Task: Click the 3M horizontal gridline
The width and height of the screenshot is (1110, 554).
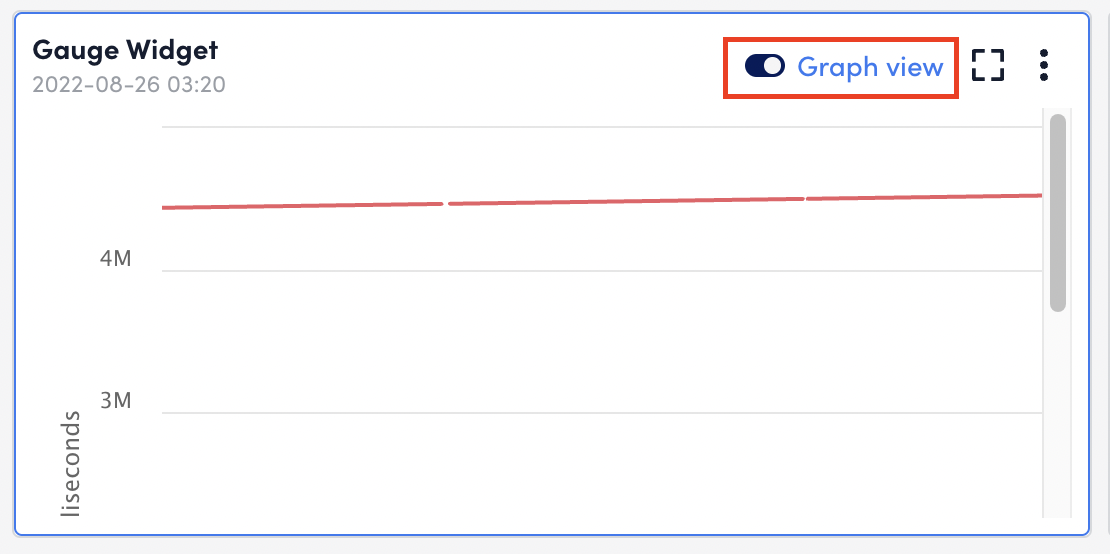Action: tap(602, 412)
